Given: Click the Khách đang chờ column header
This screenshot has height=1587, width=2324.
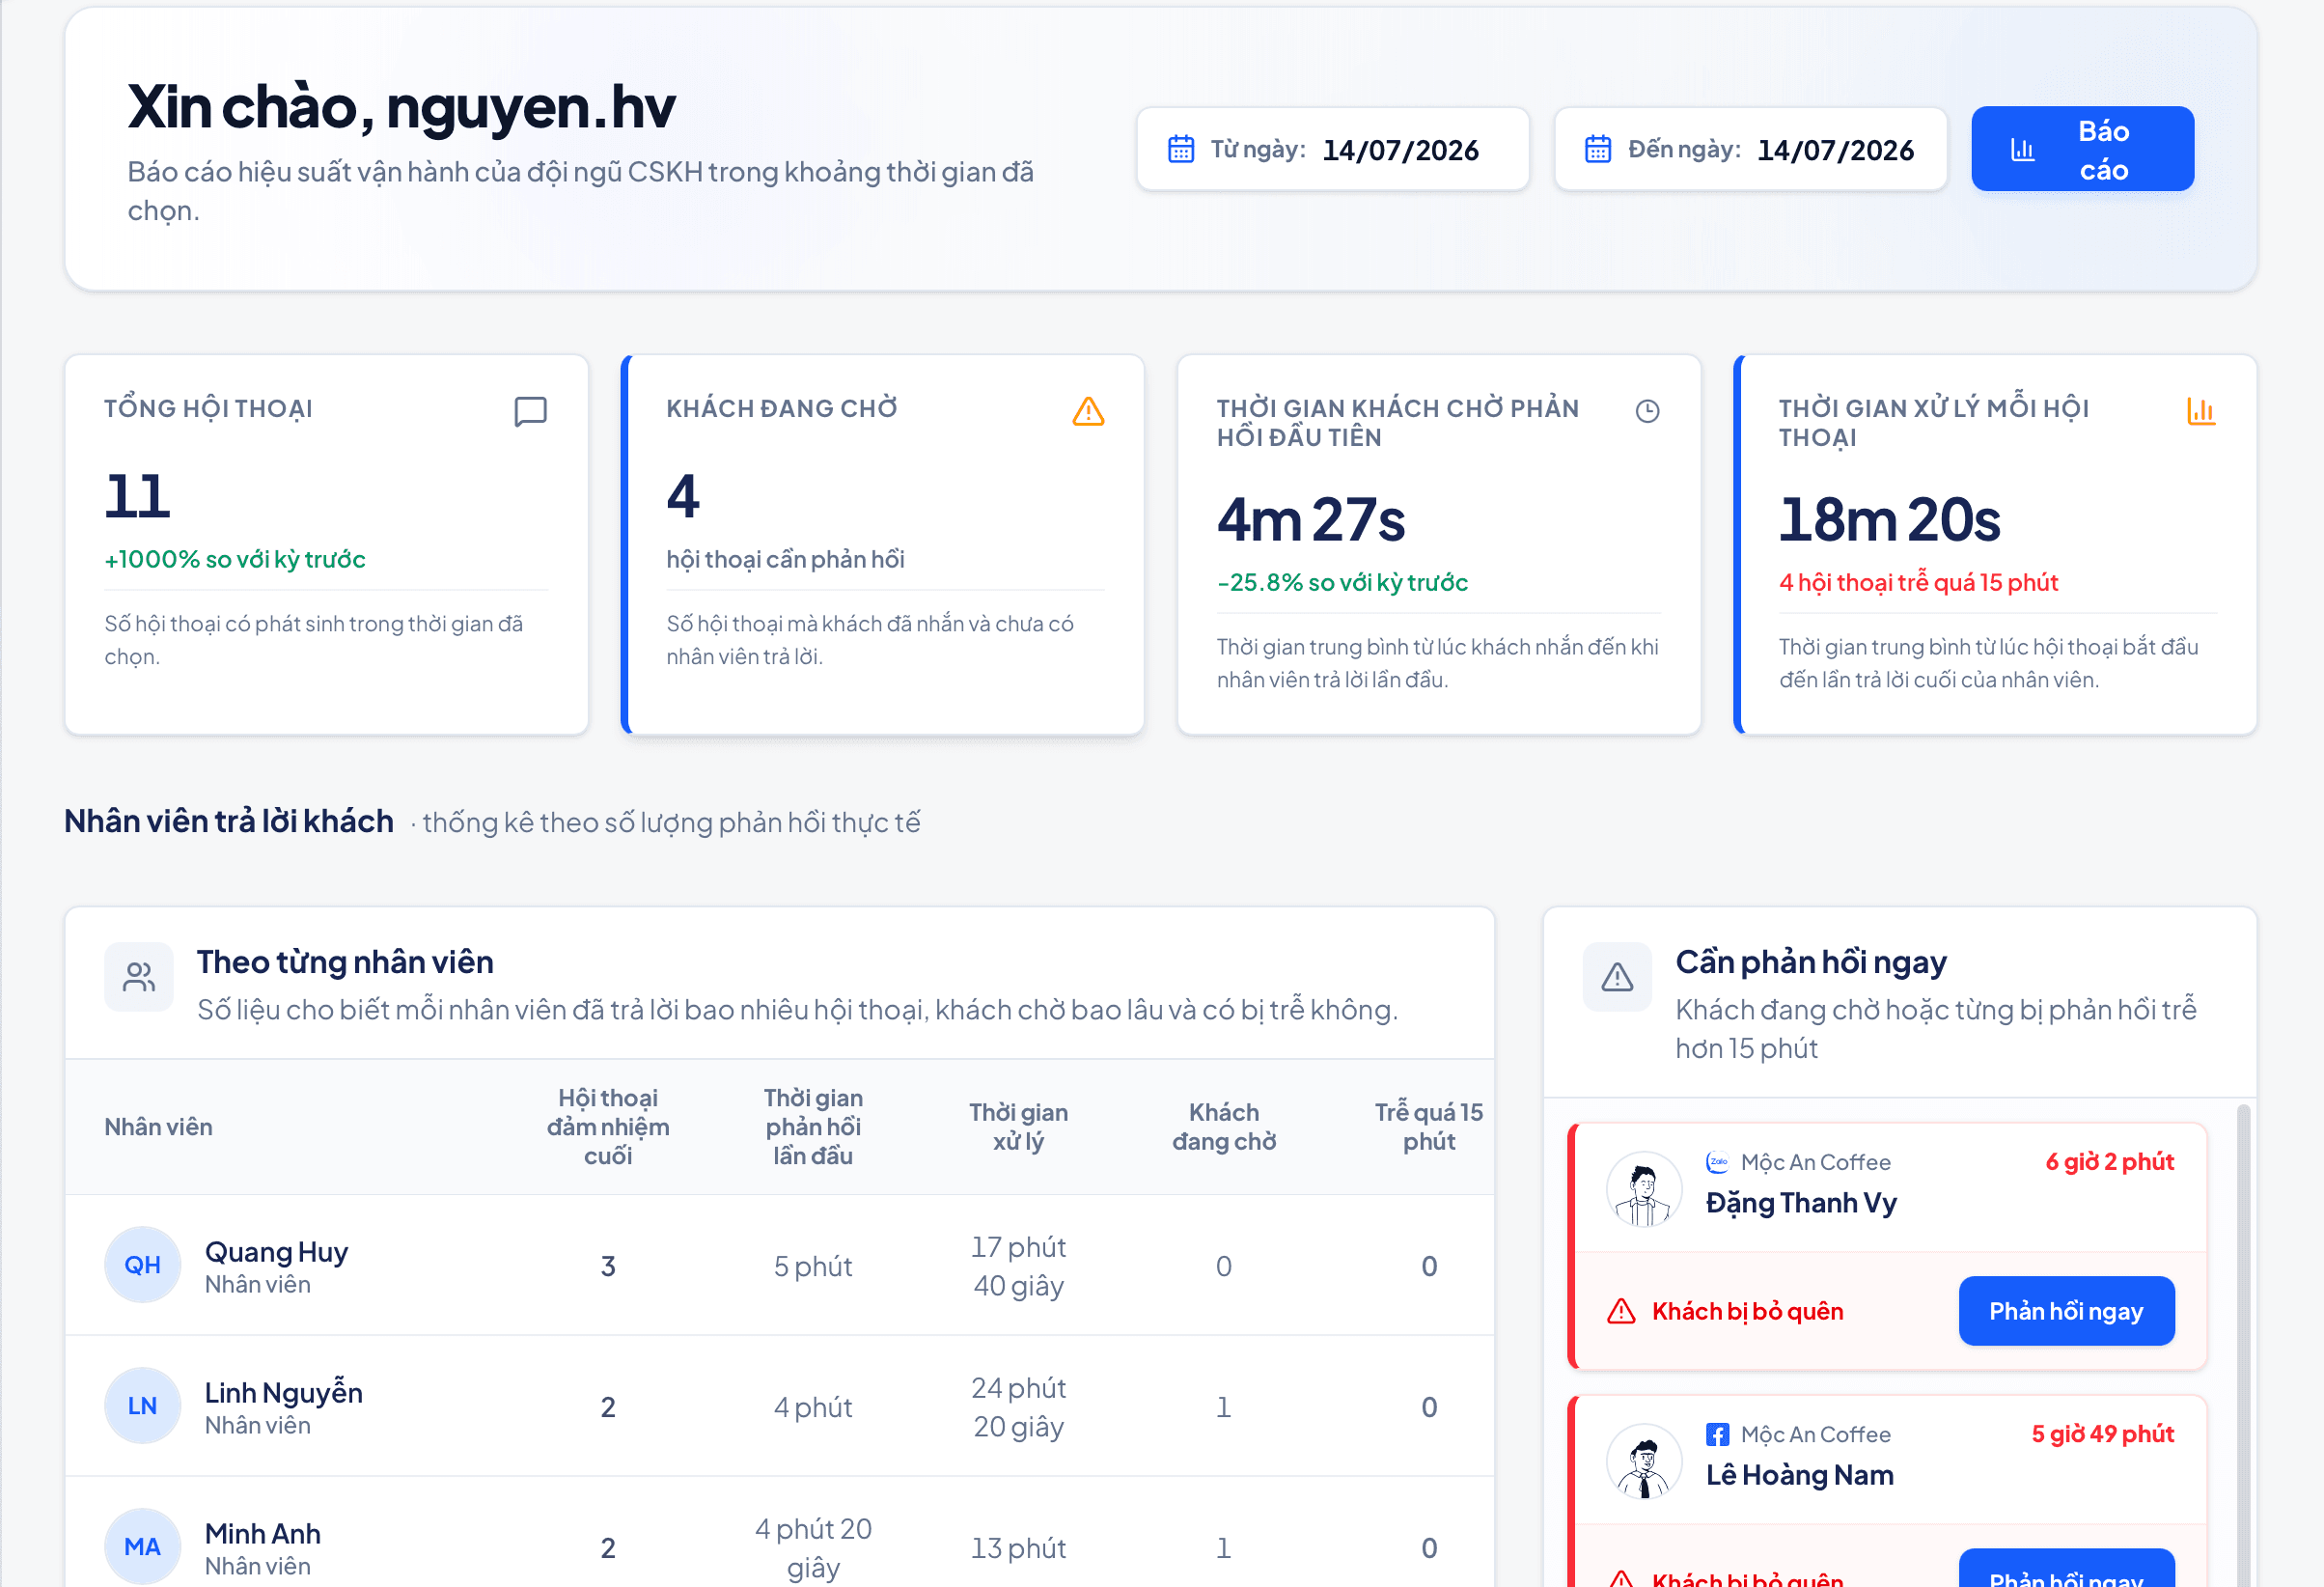Looking at the screenshot, I should [x=1224, y=1127].
